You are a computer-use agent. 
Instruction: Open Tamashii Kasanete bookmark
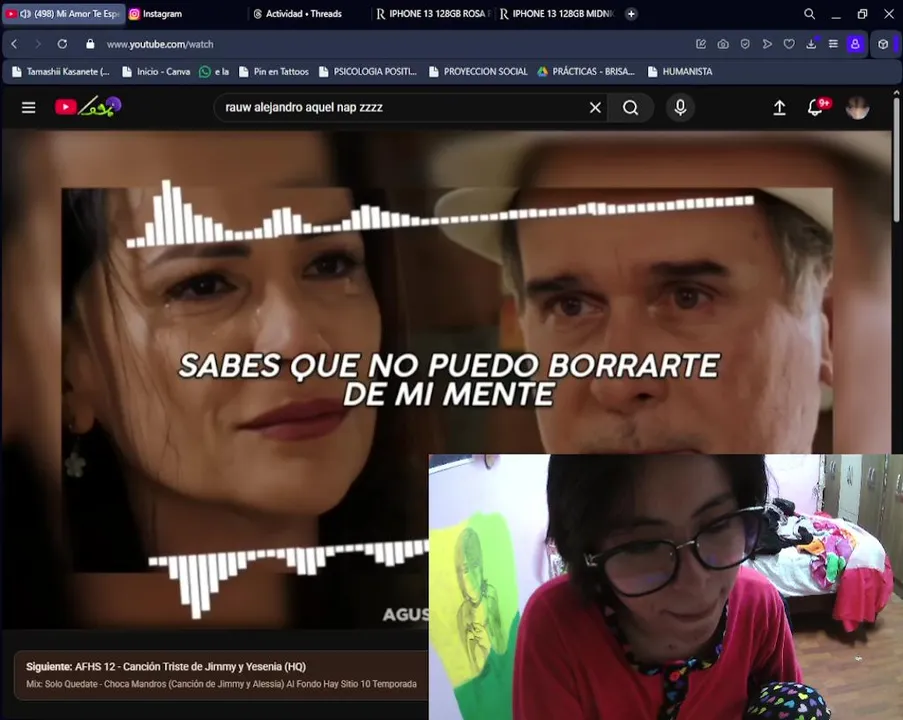(61, 71)
